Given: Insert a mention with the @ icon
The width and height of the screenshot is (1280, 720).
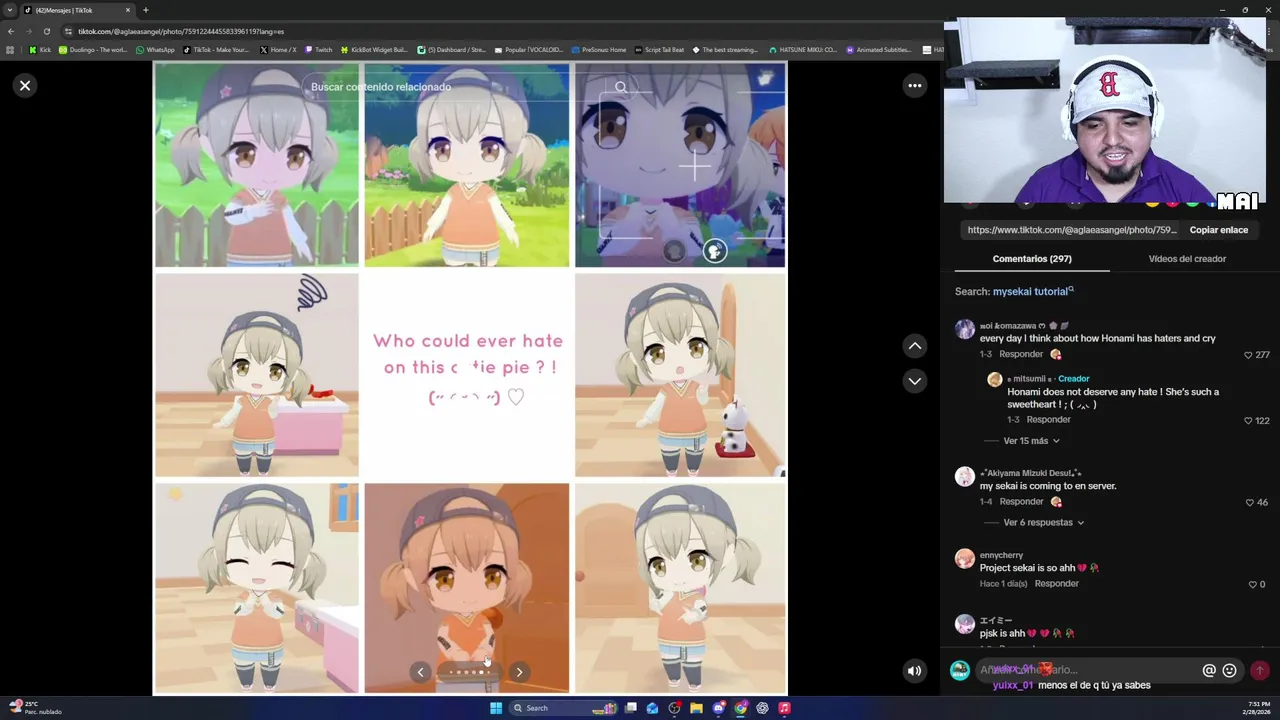Looking at the screenshot, I should pyautogui.click(x=1209, y=671).
